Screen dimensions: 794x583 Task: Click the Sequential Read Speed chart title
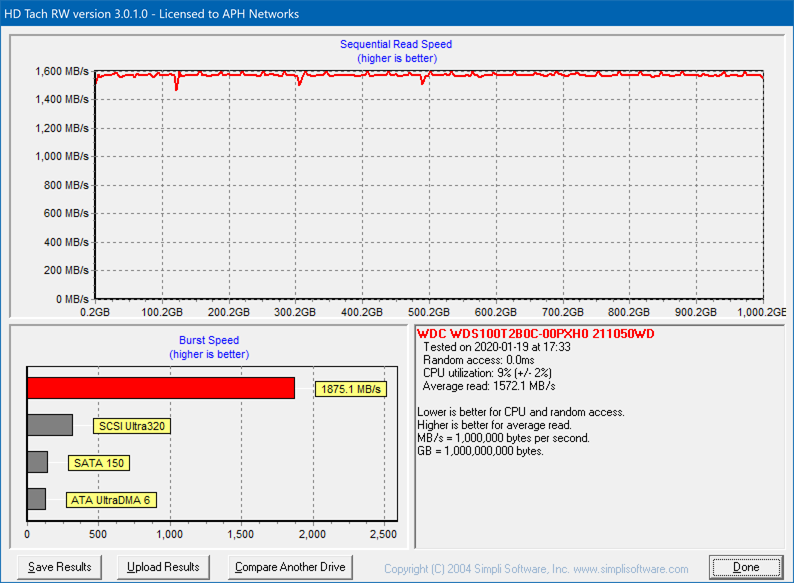396,44
